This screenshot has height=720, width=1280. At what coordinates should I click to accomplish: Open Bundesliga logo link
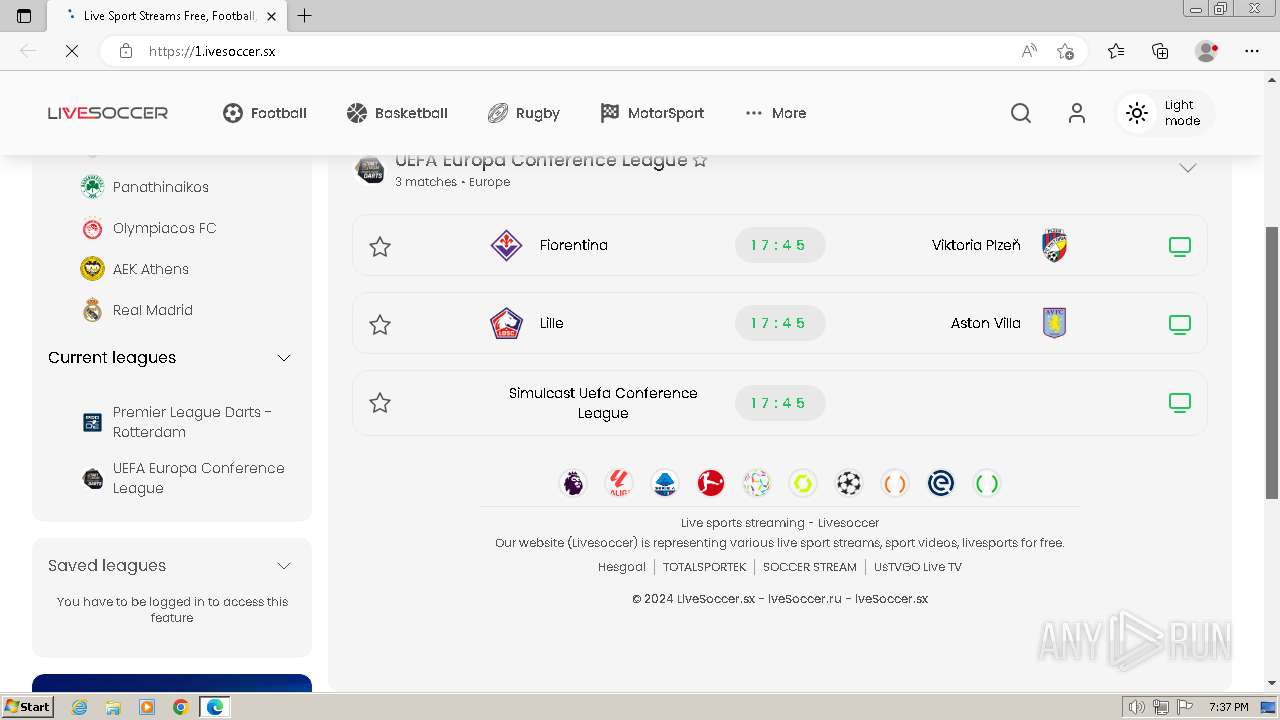(711, 484)
